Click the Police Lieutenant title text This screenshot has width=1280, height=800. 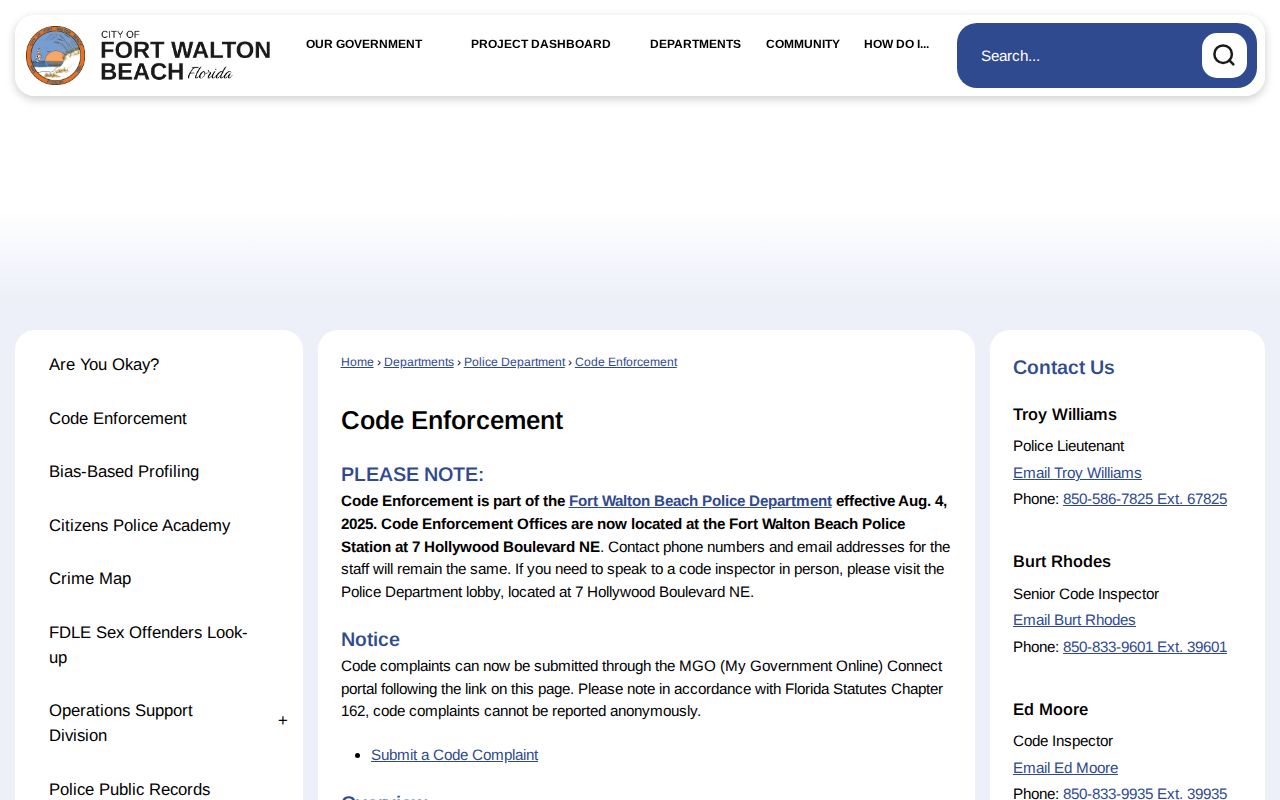click(1068, 446)
